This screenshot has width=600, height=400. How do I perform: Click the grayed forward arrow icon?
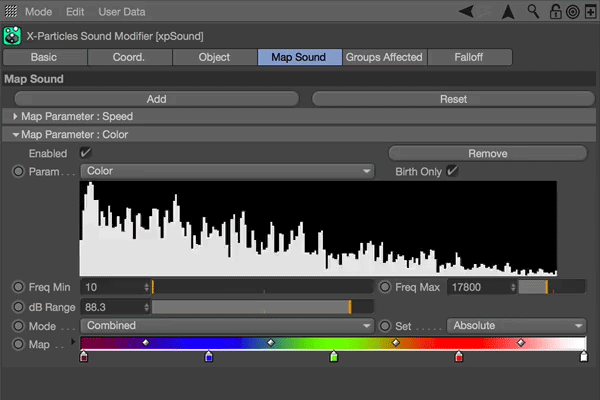point(485,11)
